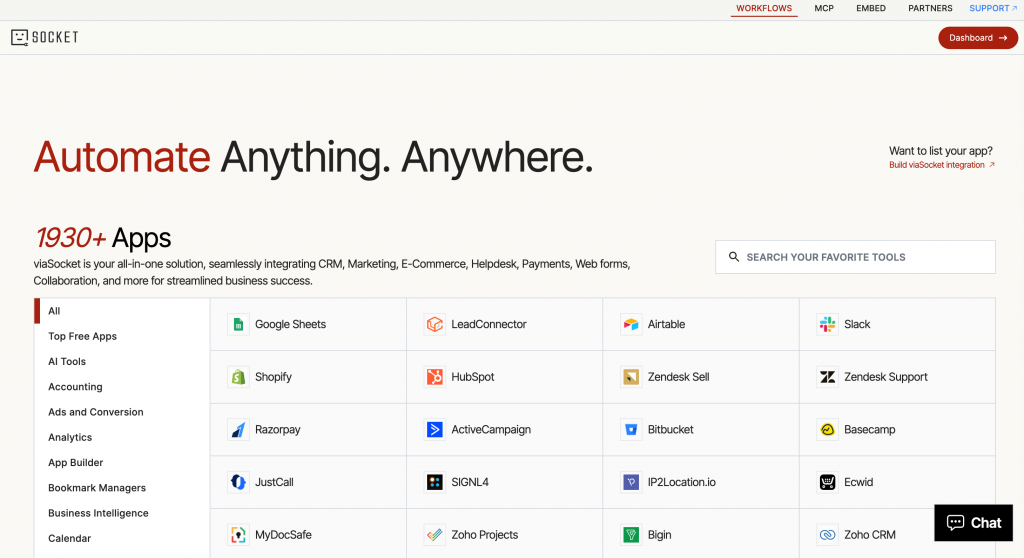Open the ActiveCampaign app name
This screenshot has width=1024, height=558.
[x=491, y=429]
